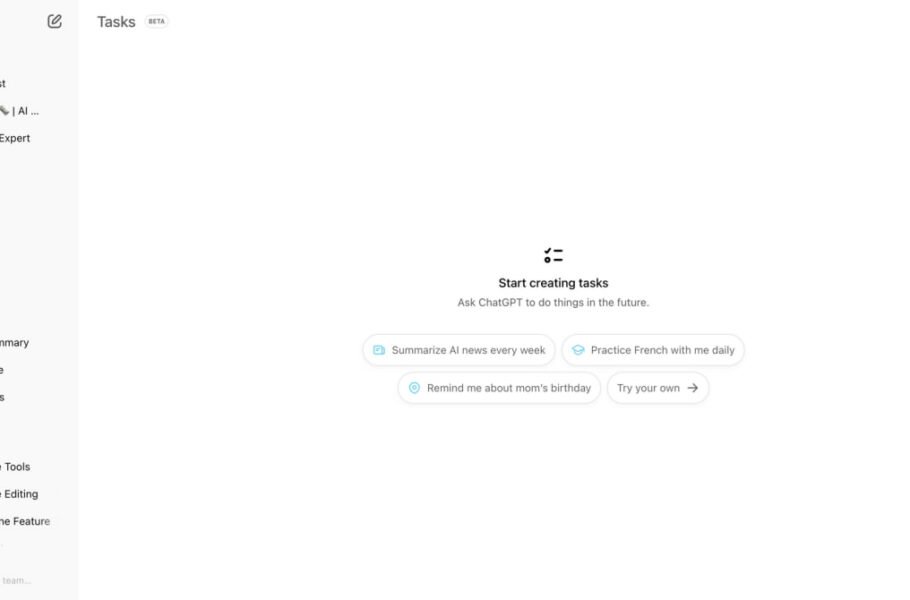Open the sidebar item ending in 'Expert'
The width and height of the screenshot is (910, 600).
pos(15,138)
